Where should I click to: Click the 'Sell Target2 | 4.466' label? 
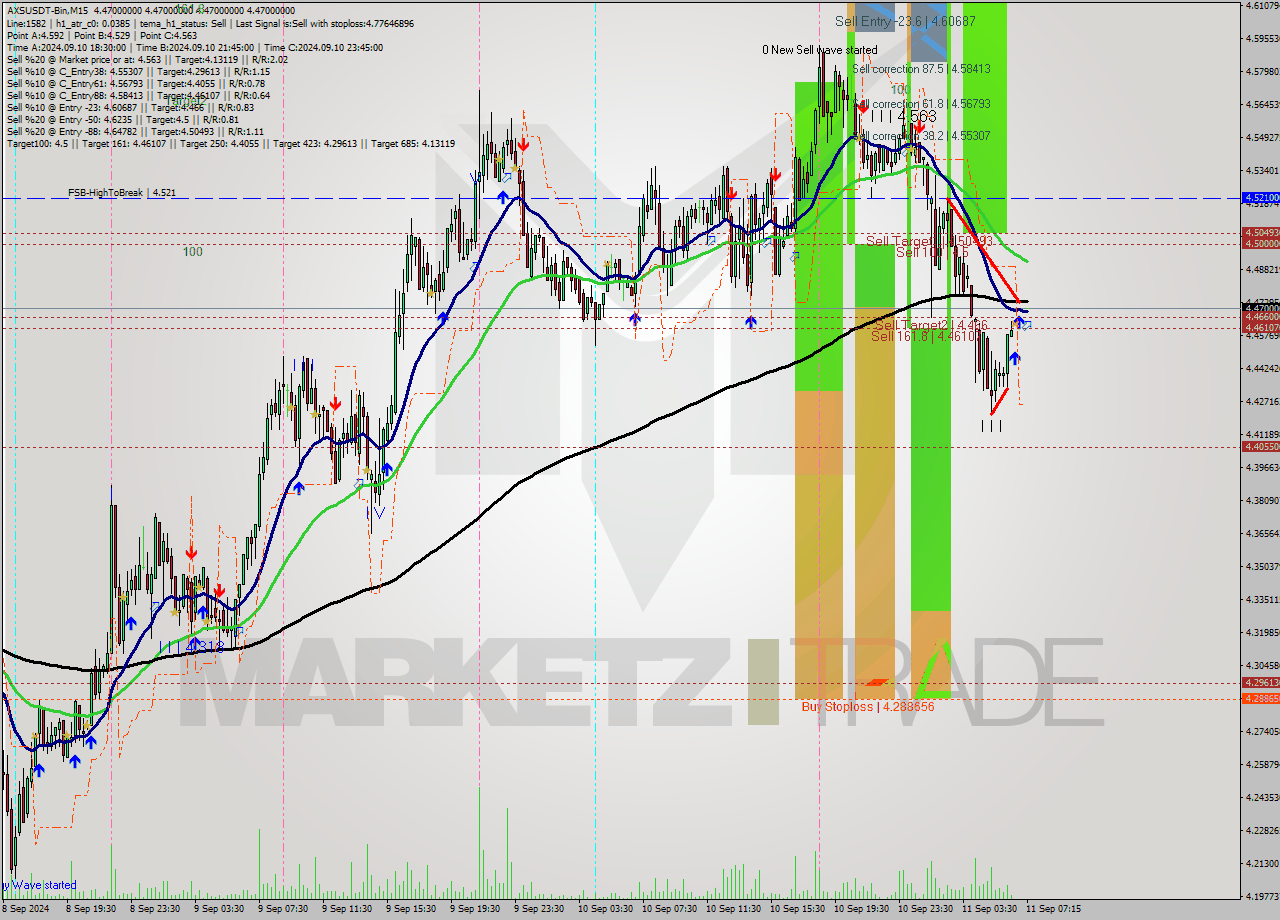coord(931,325)
